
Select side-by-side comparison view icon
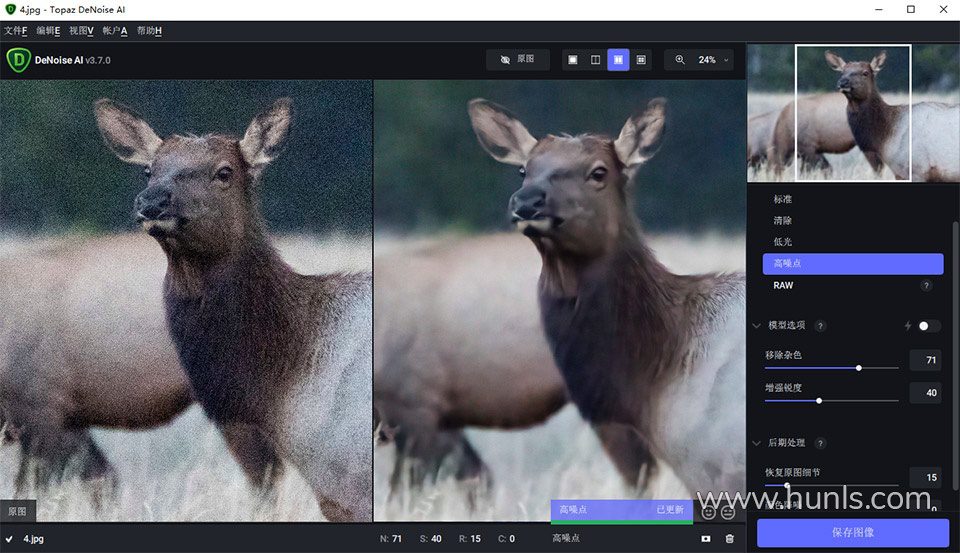[x=618, y=60]
